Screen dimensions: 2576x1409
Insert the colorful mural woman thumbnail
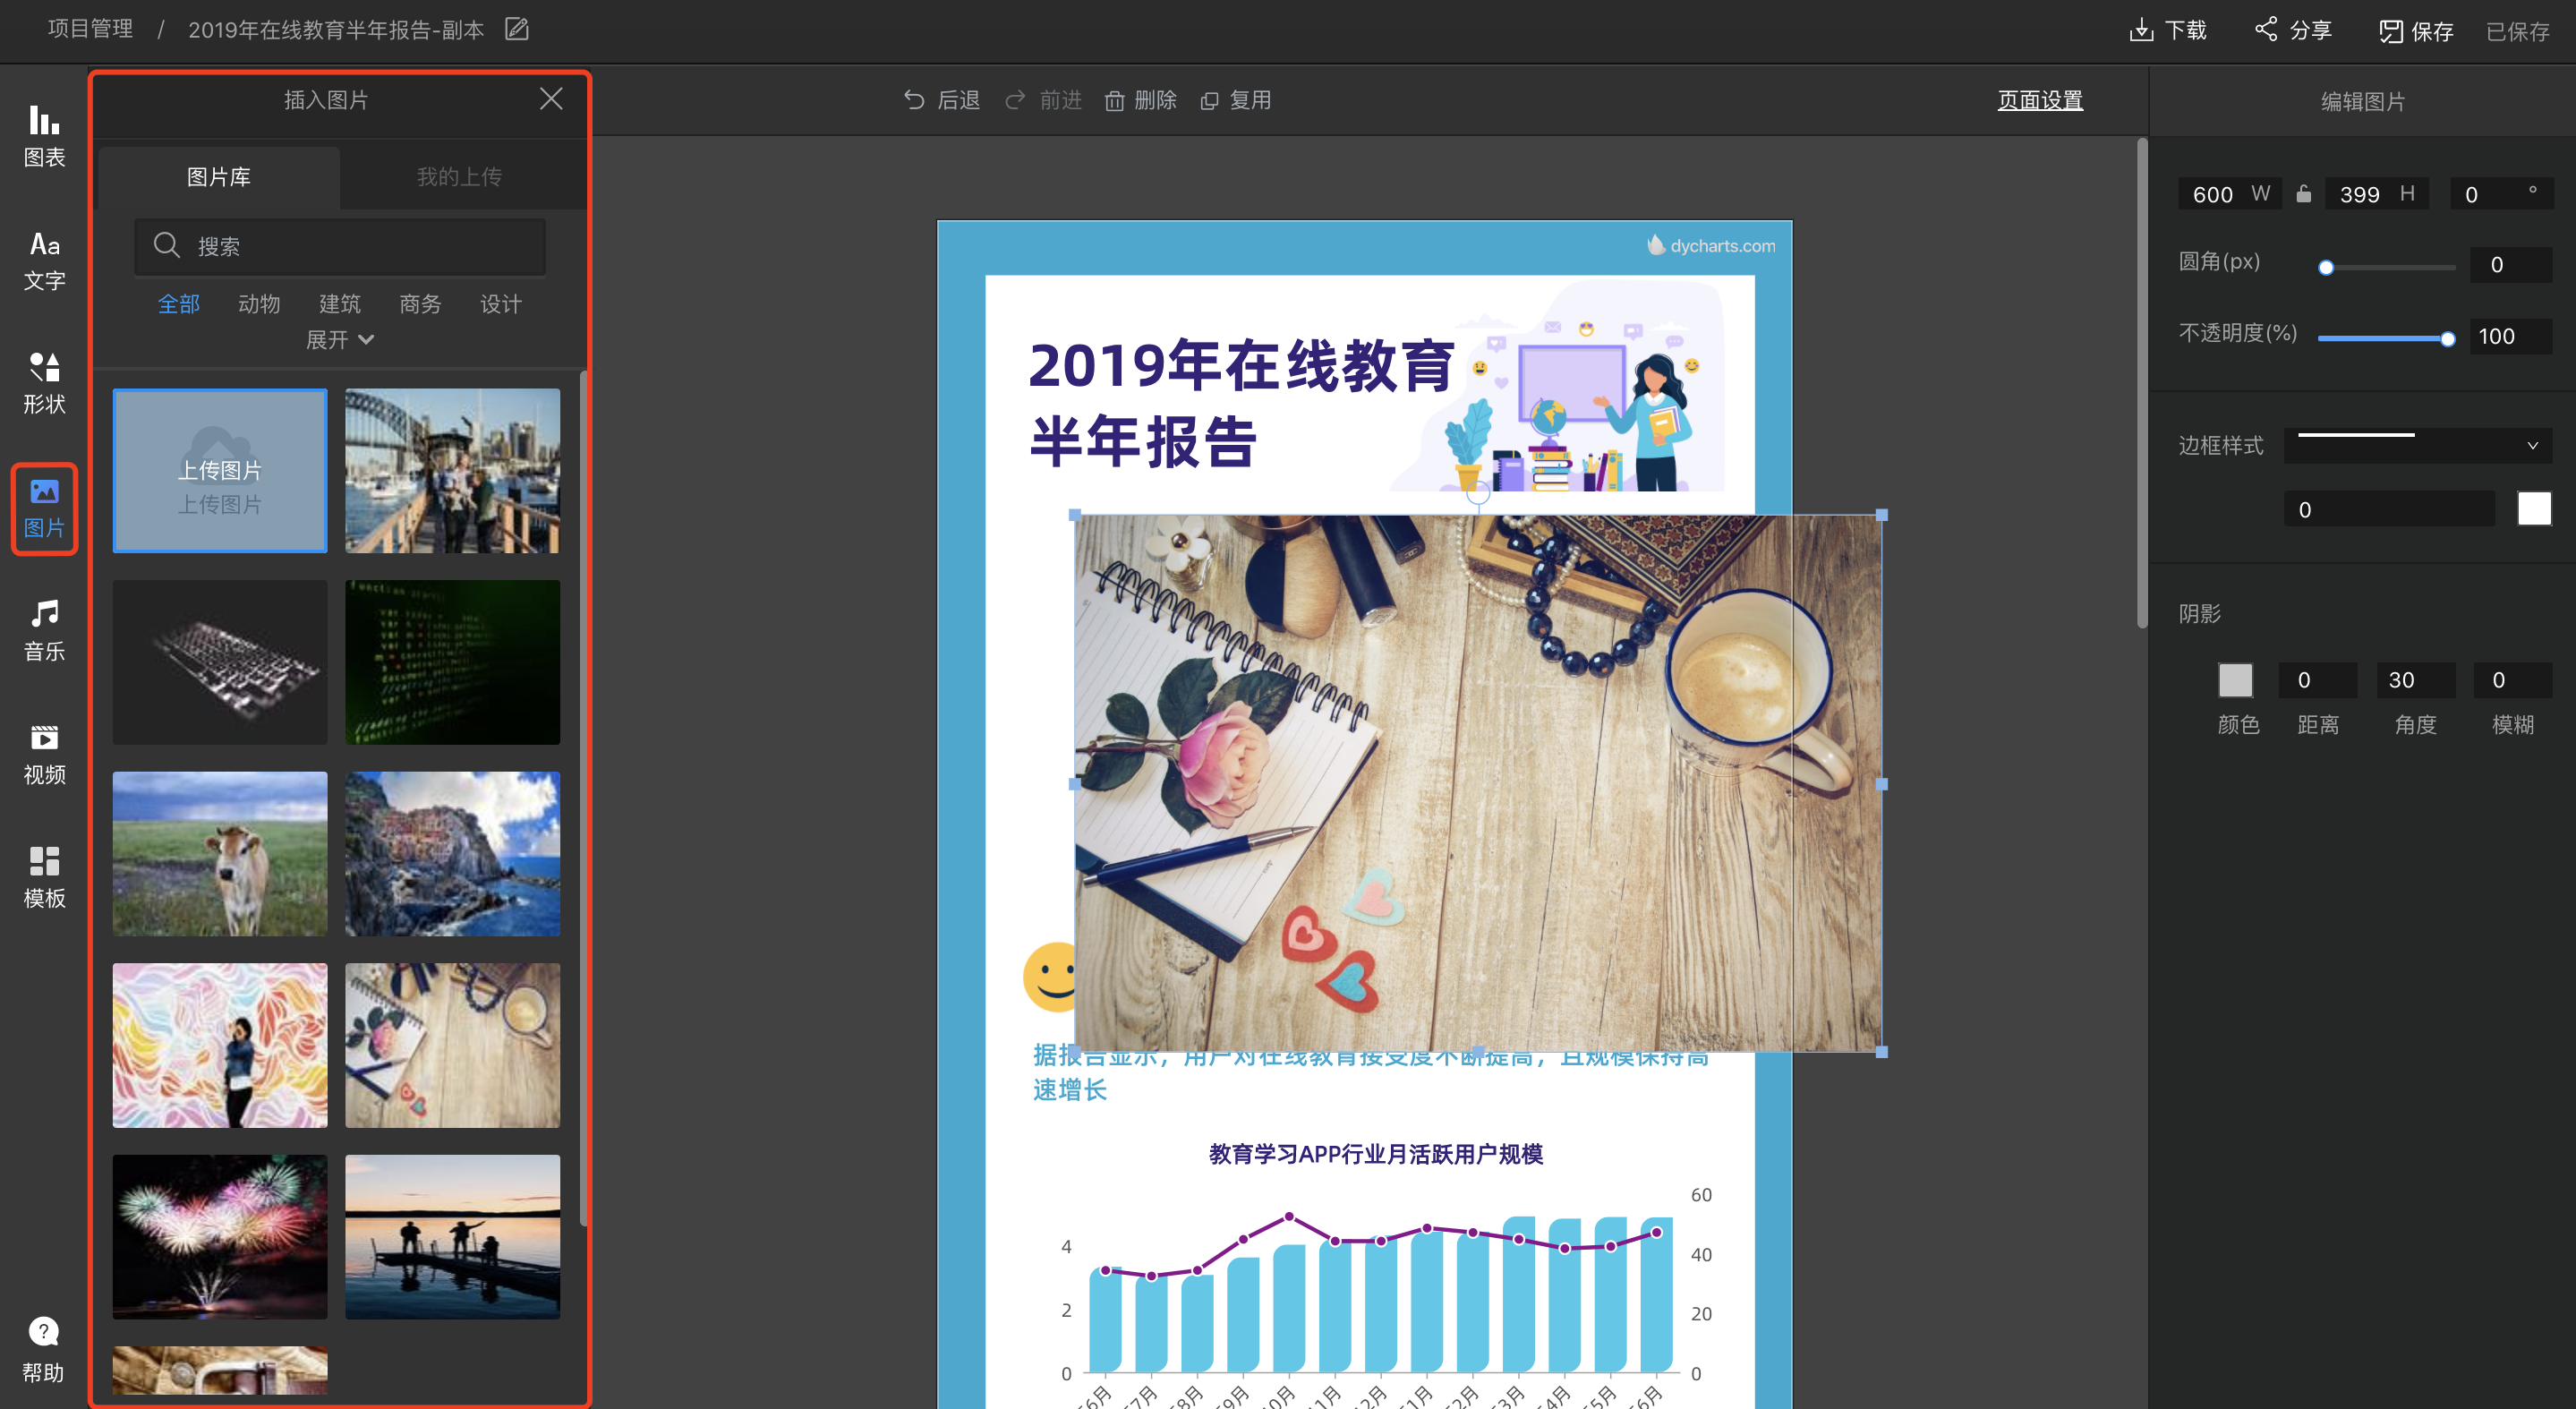tap(220, 1045)
